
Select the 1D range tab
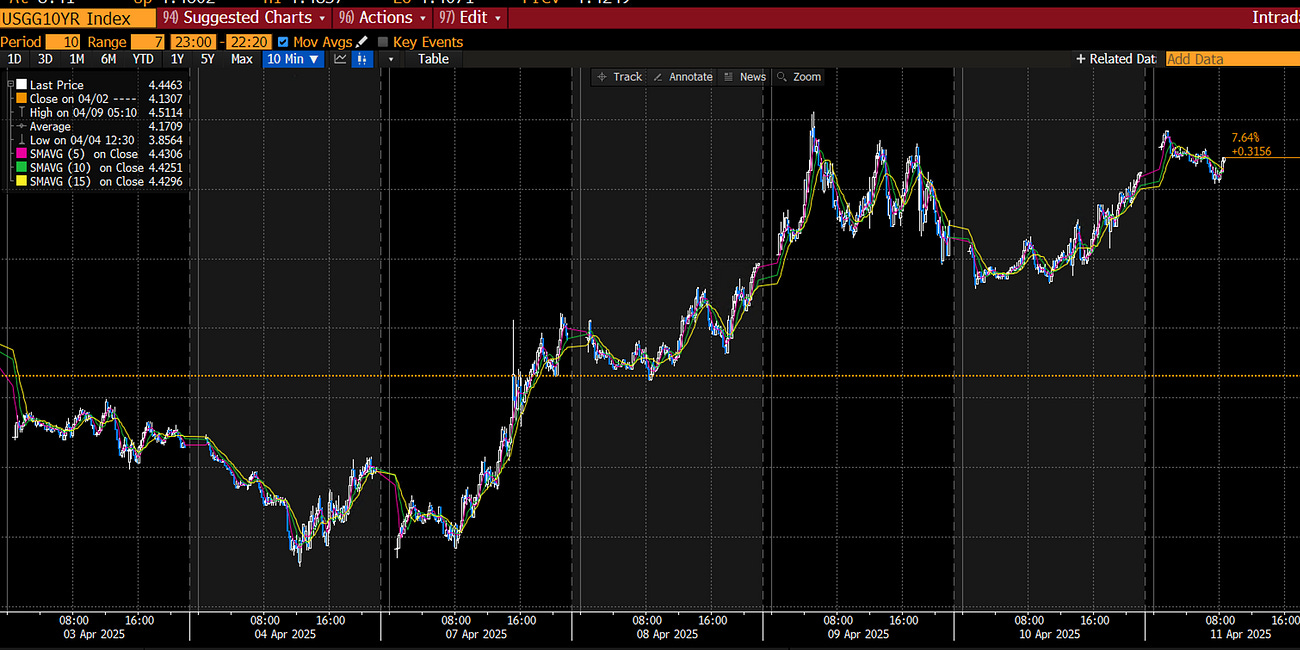point(14,59)
